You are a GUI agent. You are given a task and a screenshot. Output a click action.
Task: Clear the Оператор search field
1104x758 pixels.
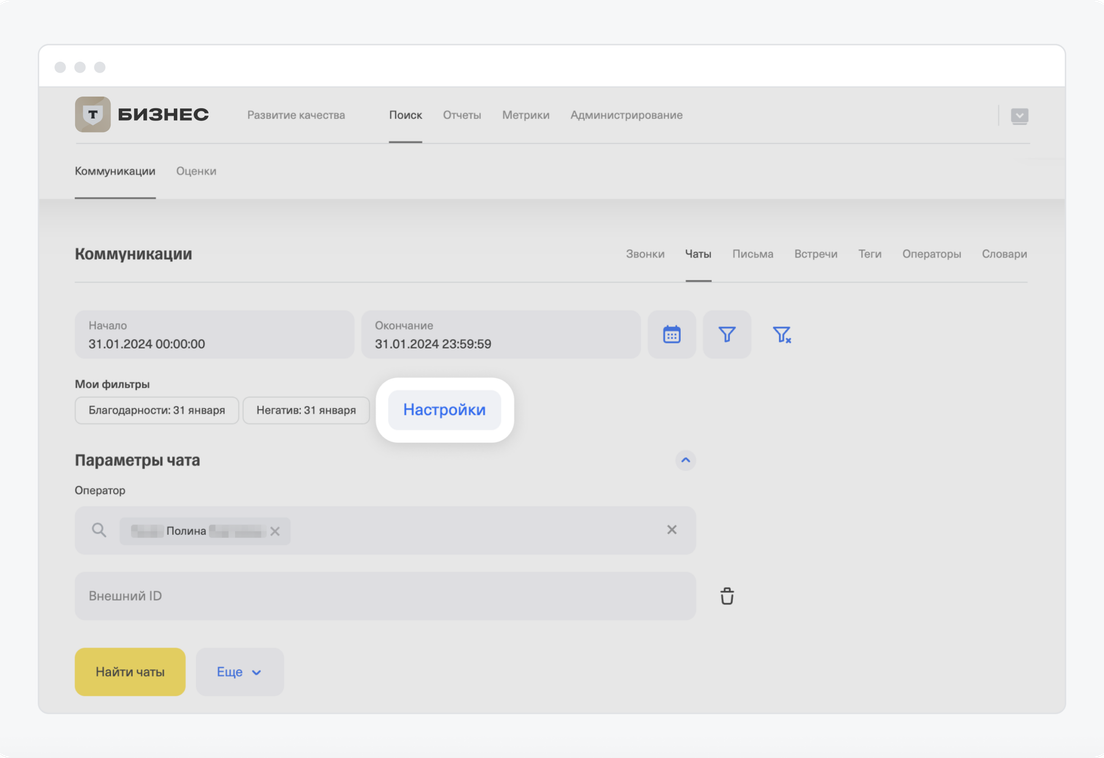pyautogui.click(x=672, y=530)
